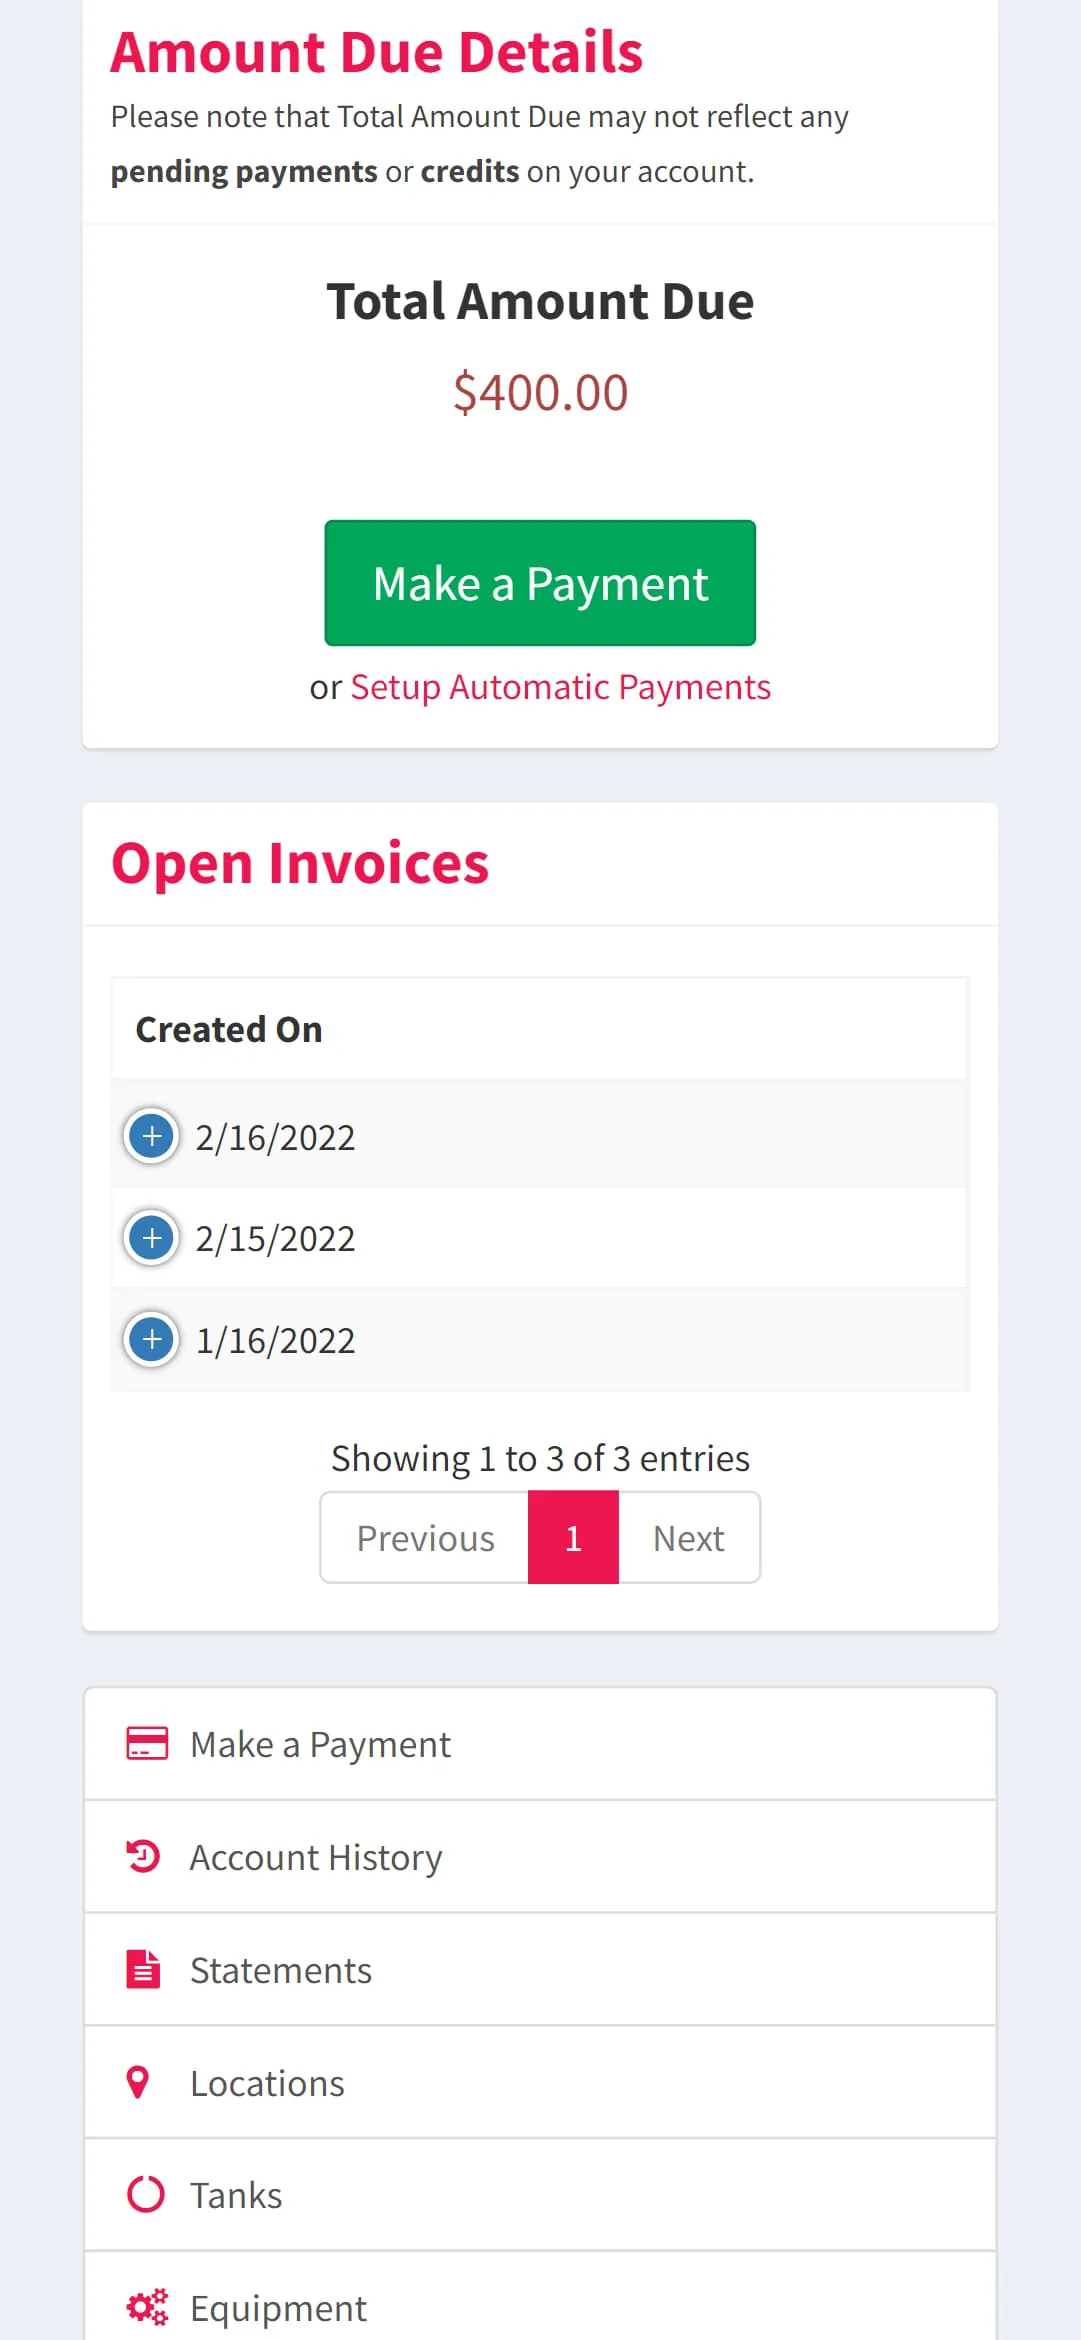Click the Equipment gears icon

point(147,2307)
